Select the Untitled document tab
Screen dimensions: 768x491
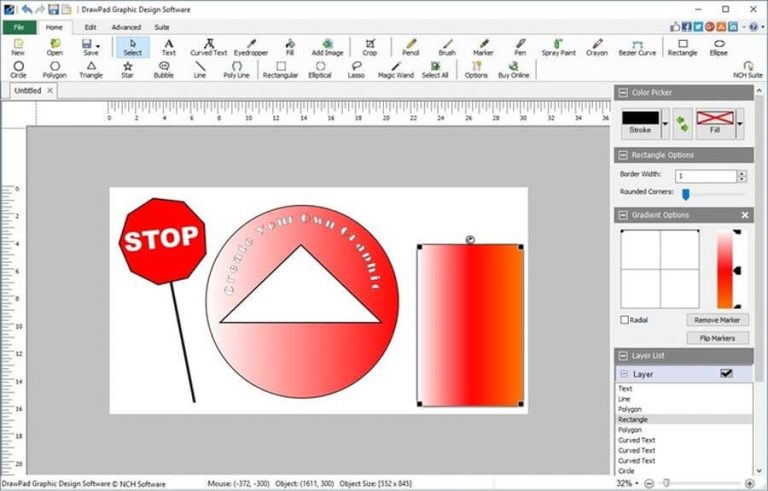click(x=27, y=91)
